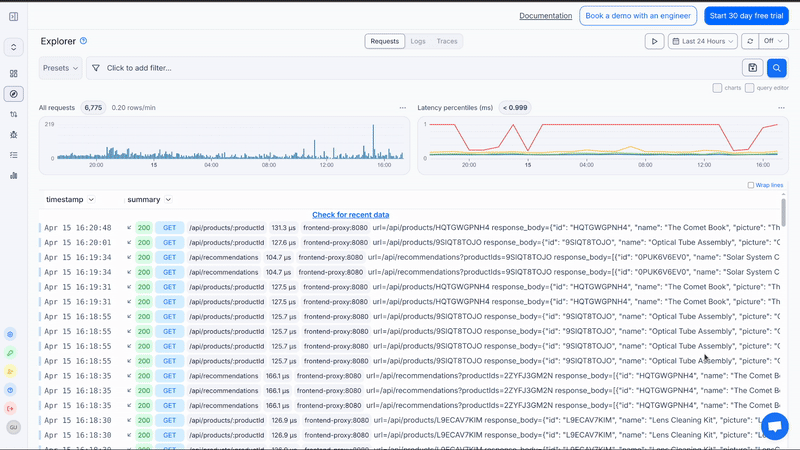
Task: Tick the query editor checkbox
Action: click(x=750, y=88)
